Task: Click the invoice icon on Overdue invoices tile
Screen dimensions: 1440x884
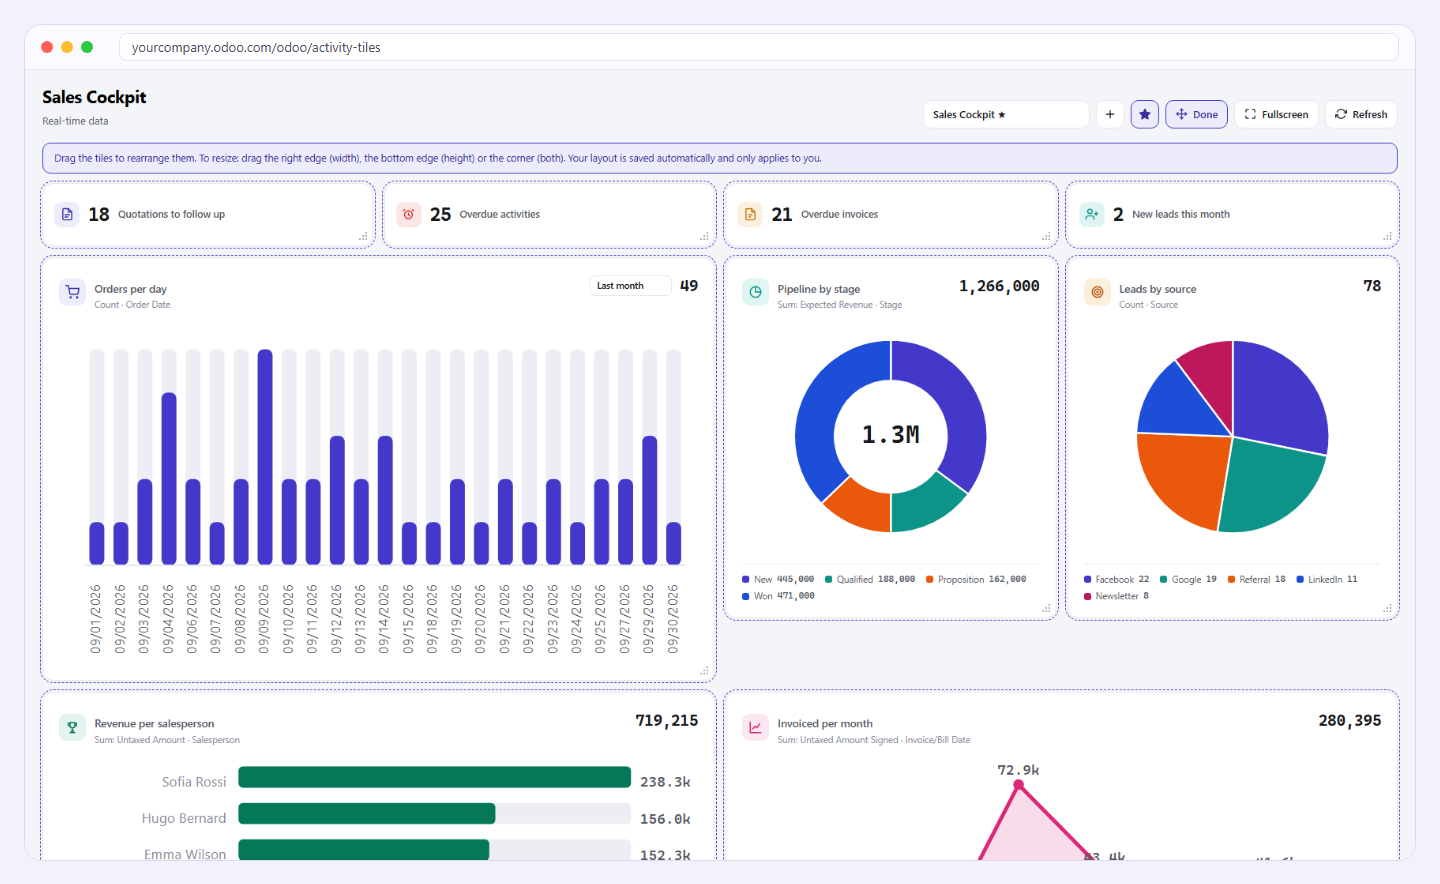Action: click(750, 214)
